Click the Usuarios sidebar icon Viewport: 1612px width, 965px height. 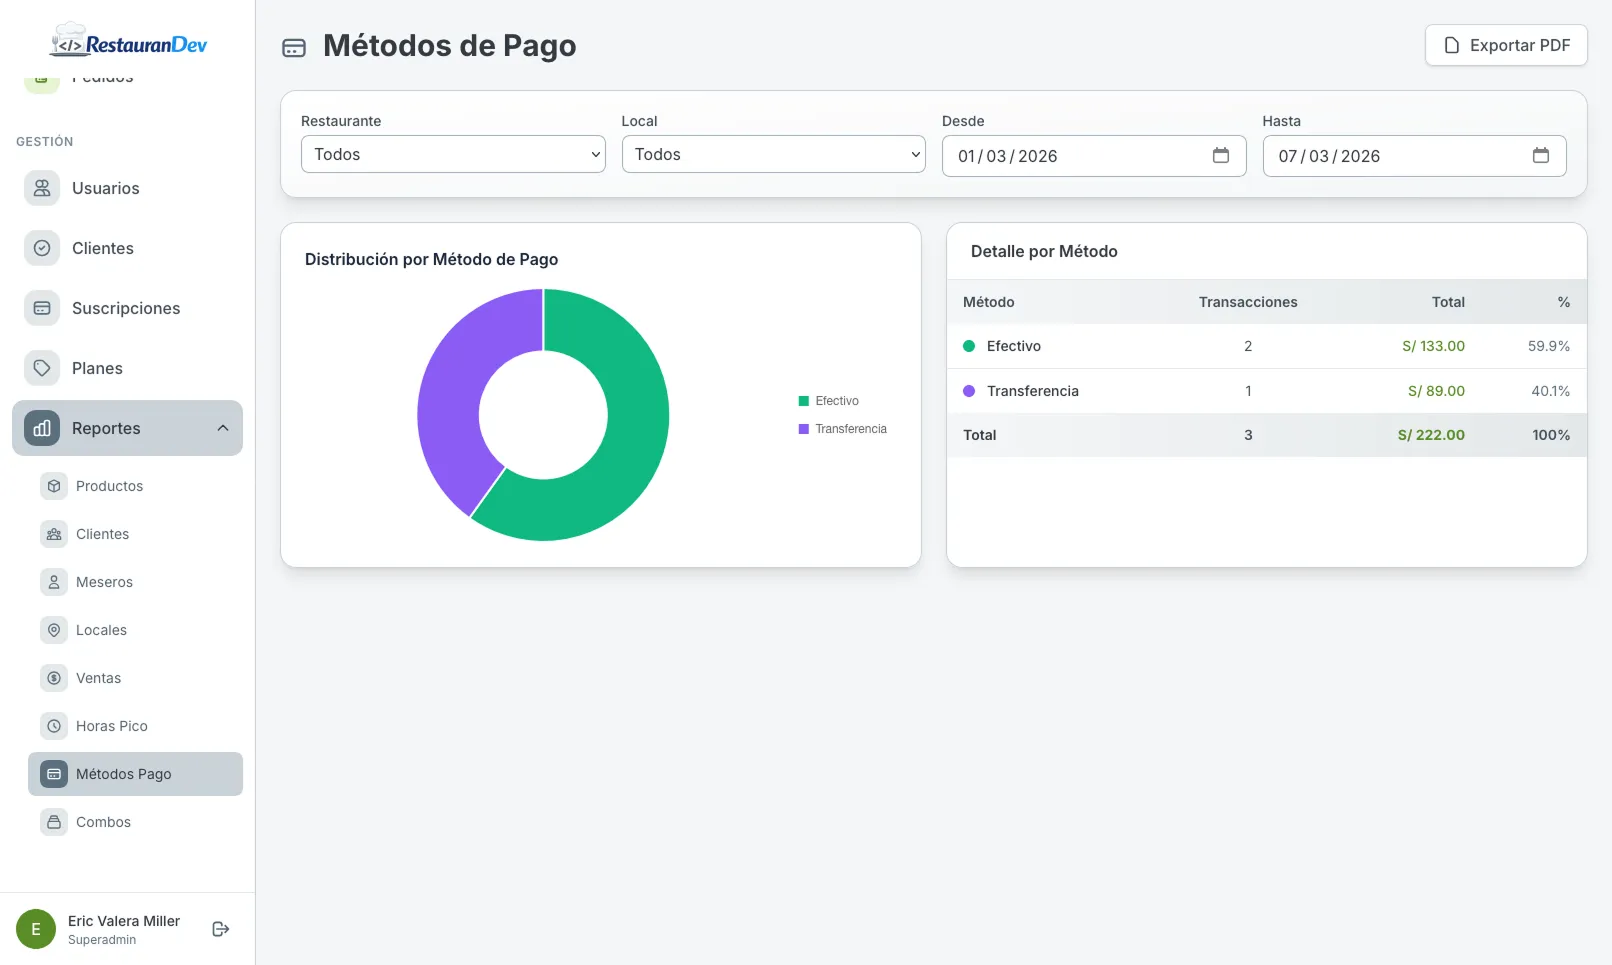pos(42,188)
